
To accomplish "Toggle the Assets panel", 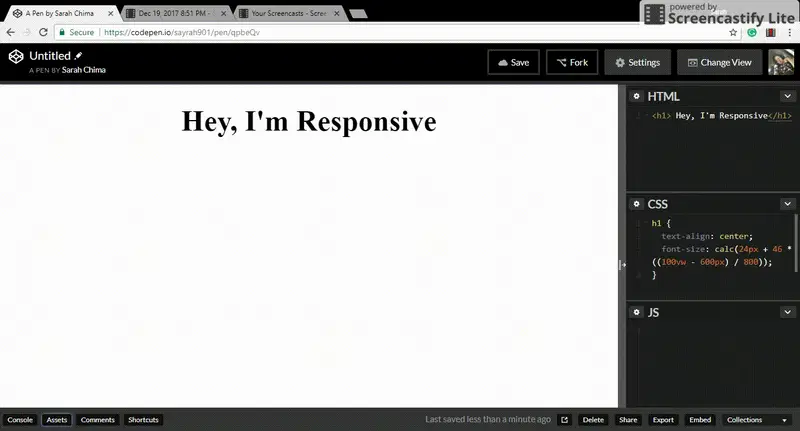I will point(57,420).
